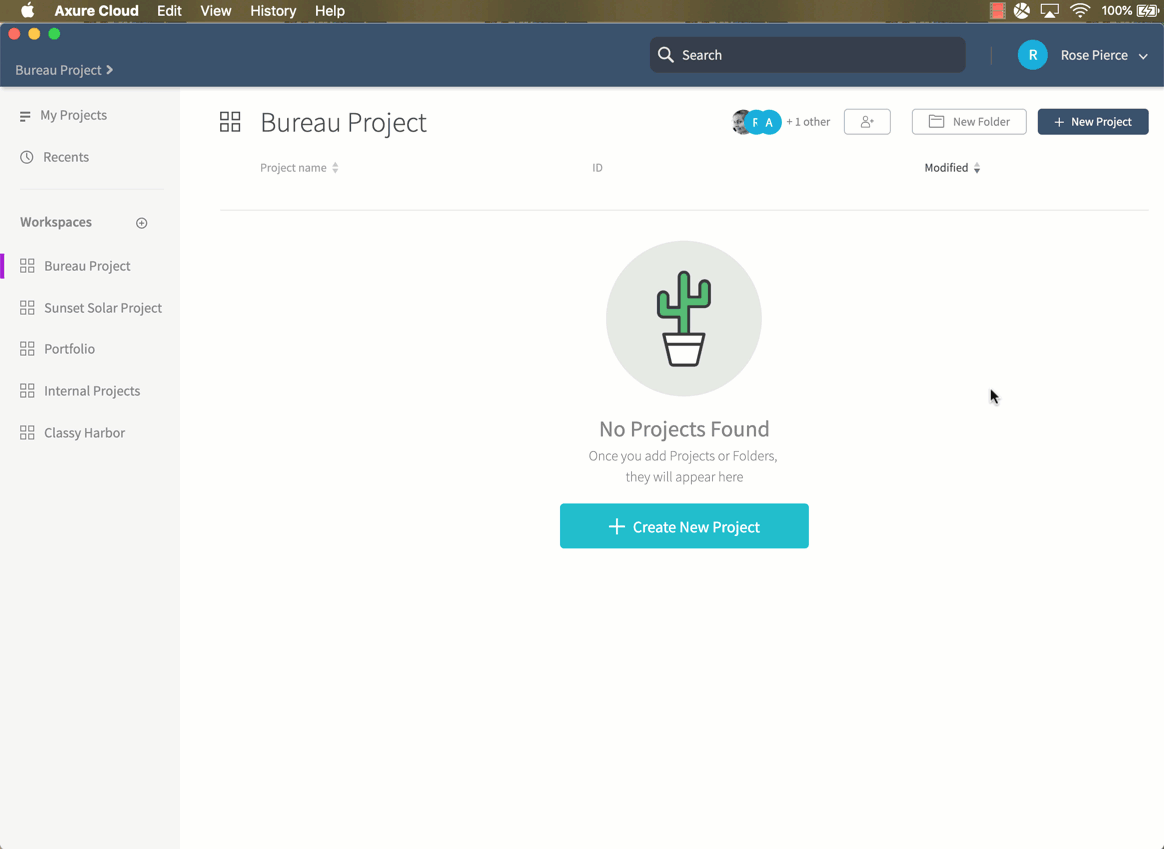This screenshot has width=1164, height=849.
Task: Click the Classy Harbor workspace grid icon
Action: point(27,433)
